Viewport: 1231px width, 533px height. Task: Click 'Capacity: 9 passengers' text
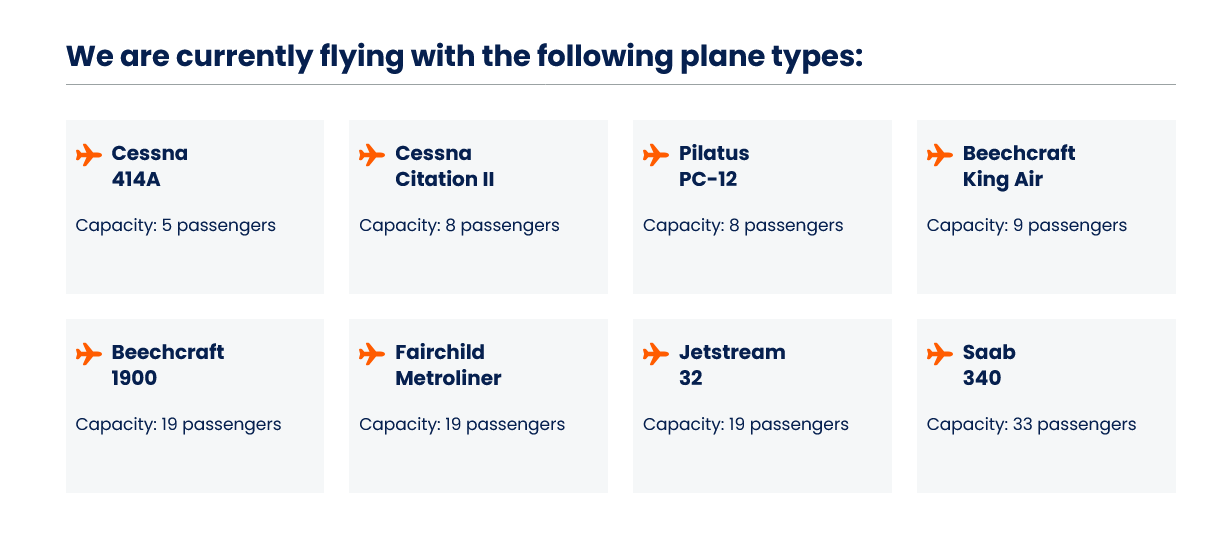coord(1026,225)
